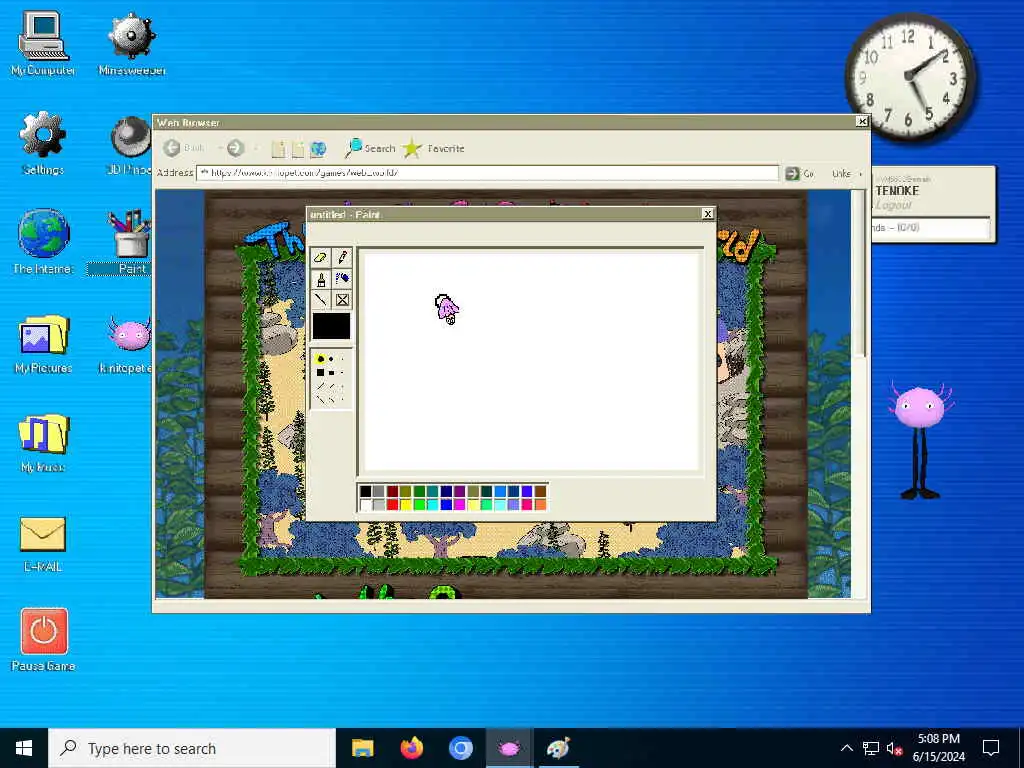This screenshot has height=768, width=1024.
Task: Select the crossed-box clear tool in Paint
Action: pyautogui.click(x=342, y=300)
